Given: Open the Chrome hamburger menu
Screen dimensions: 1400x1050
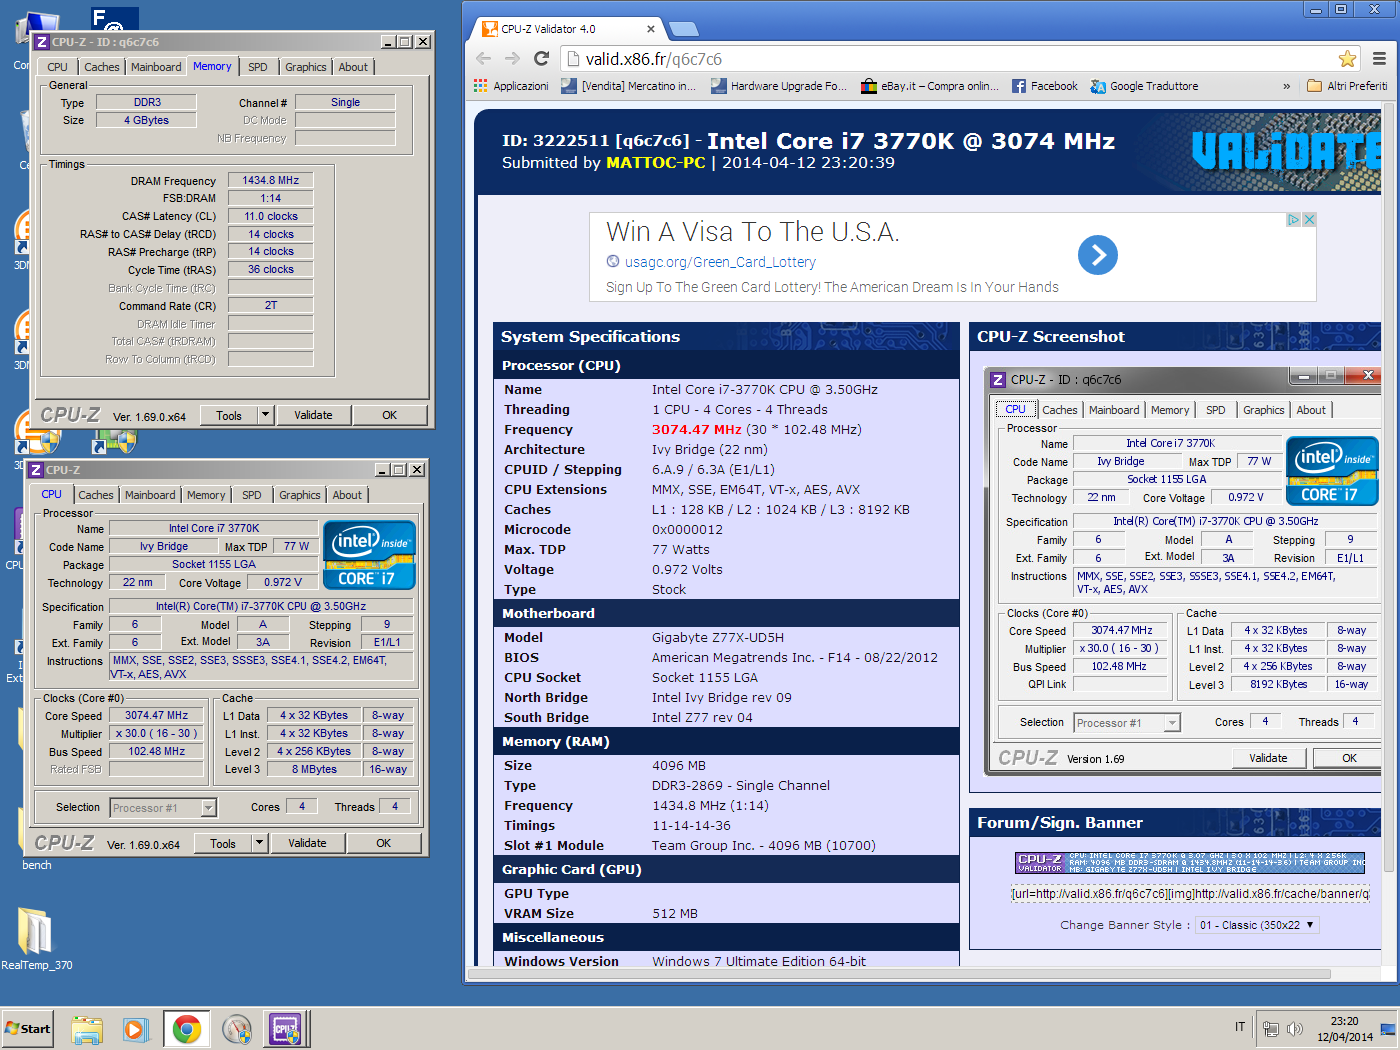Looking at the screenshot, I should coord(1380,59).
